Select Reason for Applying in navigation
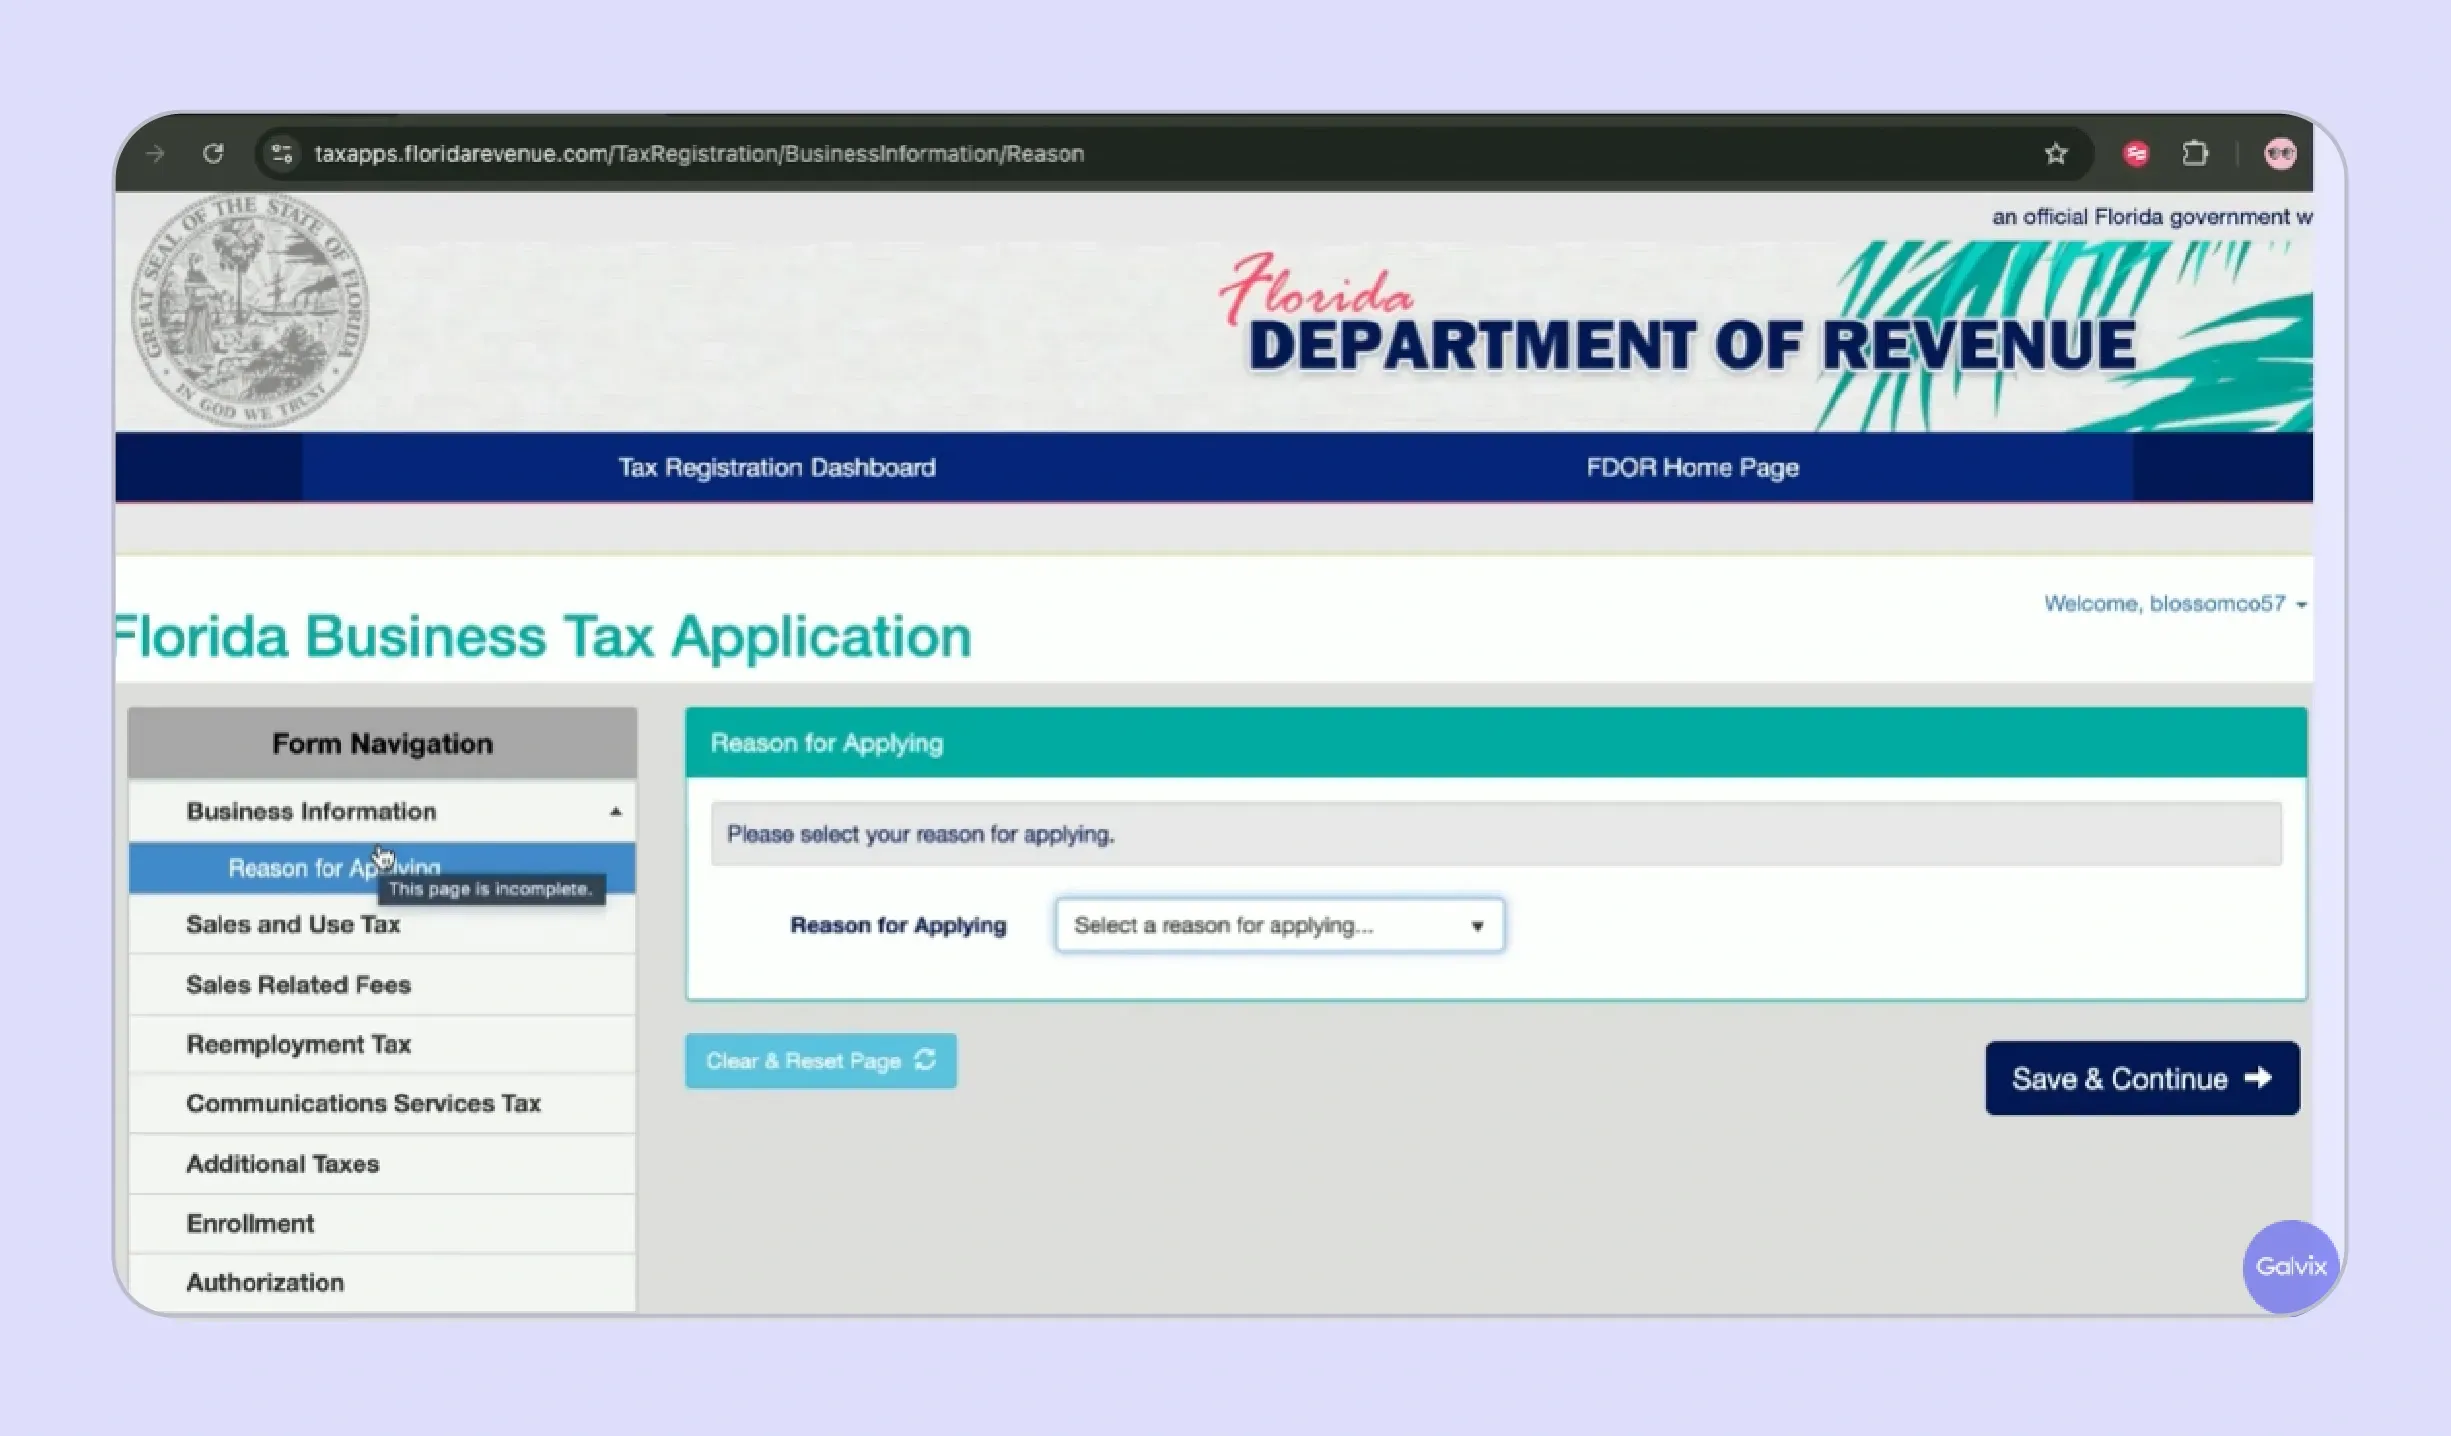 click(382, 867)
